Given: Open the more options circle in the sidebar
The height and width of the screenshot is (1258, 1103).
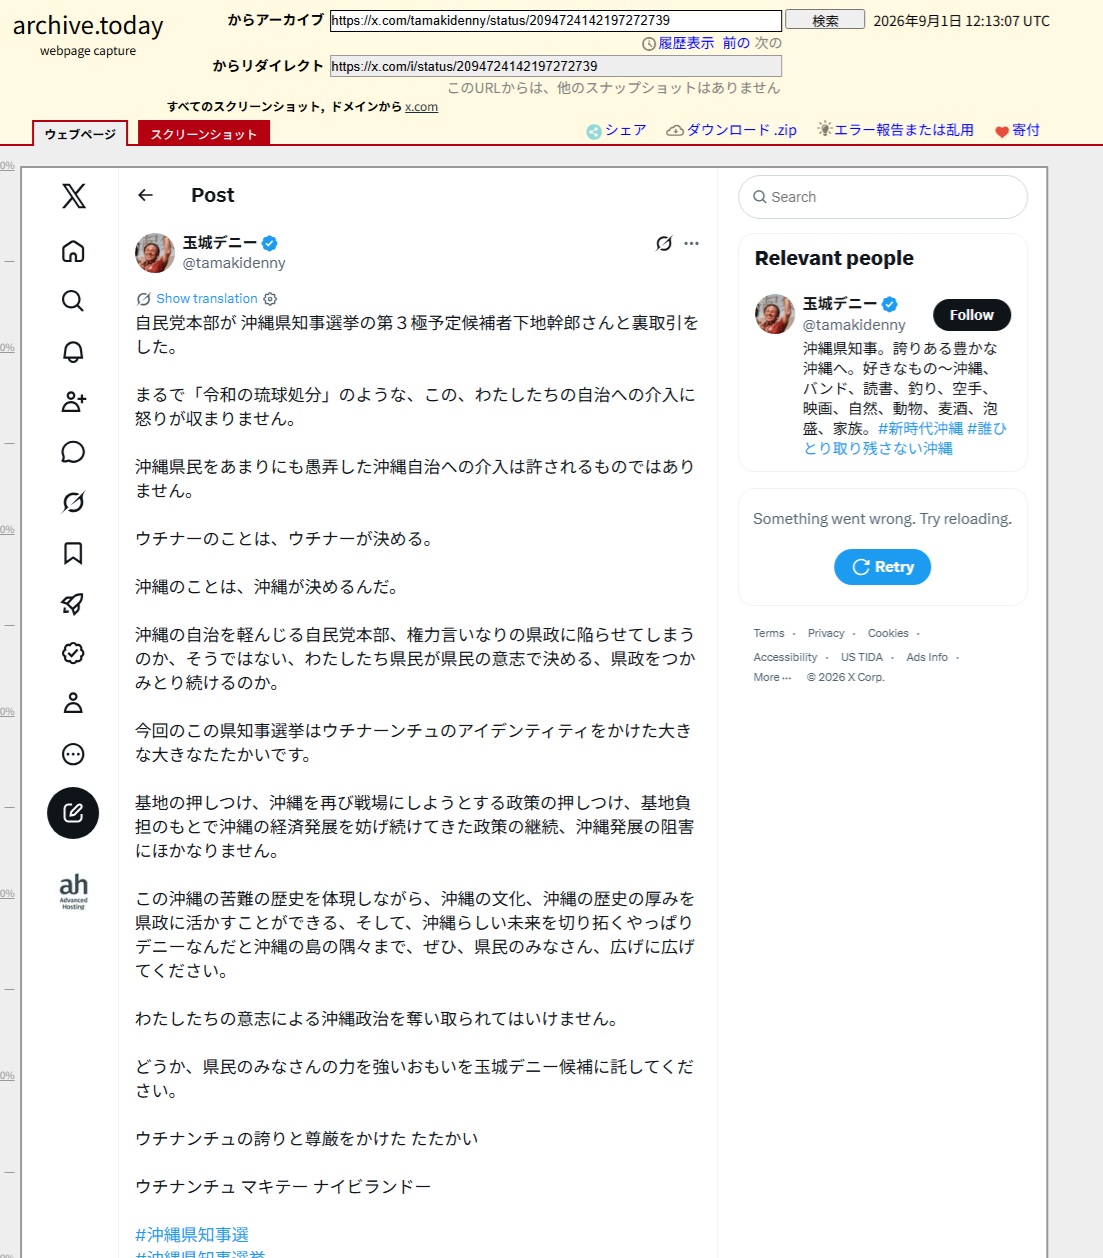Looking at the screenshot, I should [73, 754].
